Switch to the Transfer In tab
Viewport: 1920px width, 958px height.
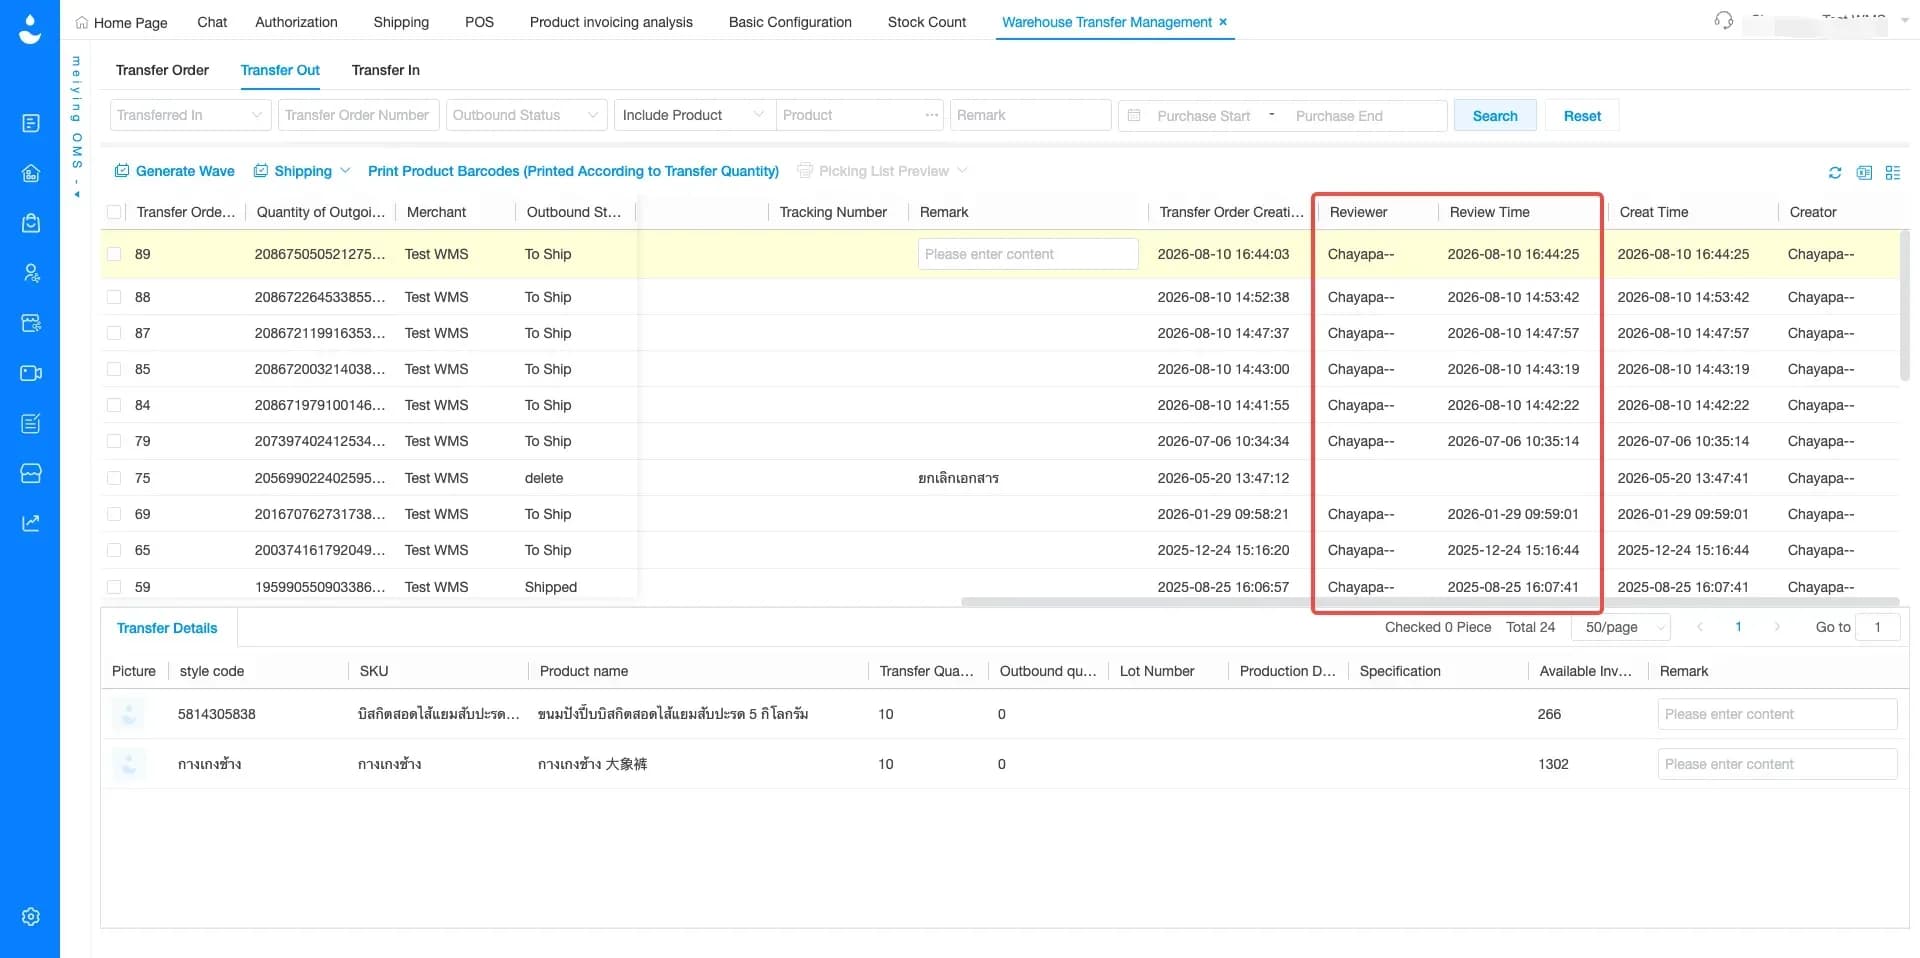[x=386, y=70]
